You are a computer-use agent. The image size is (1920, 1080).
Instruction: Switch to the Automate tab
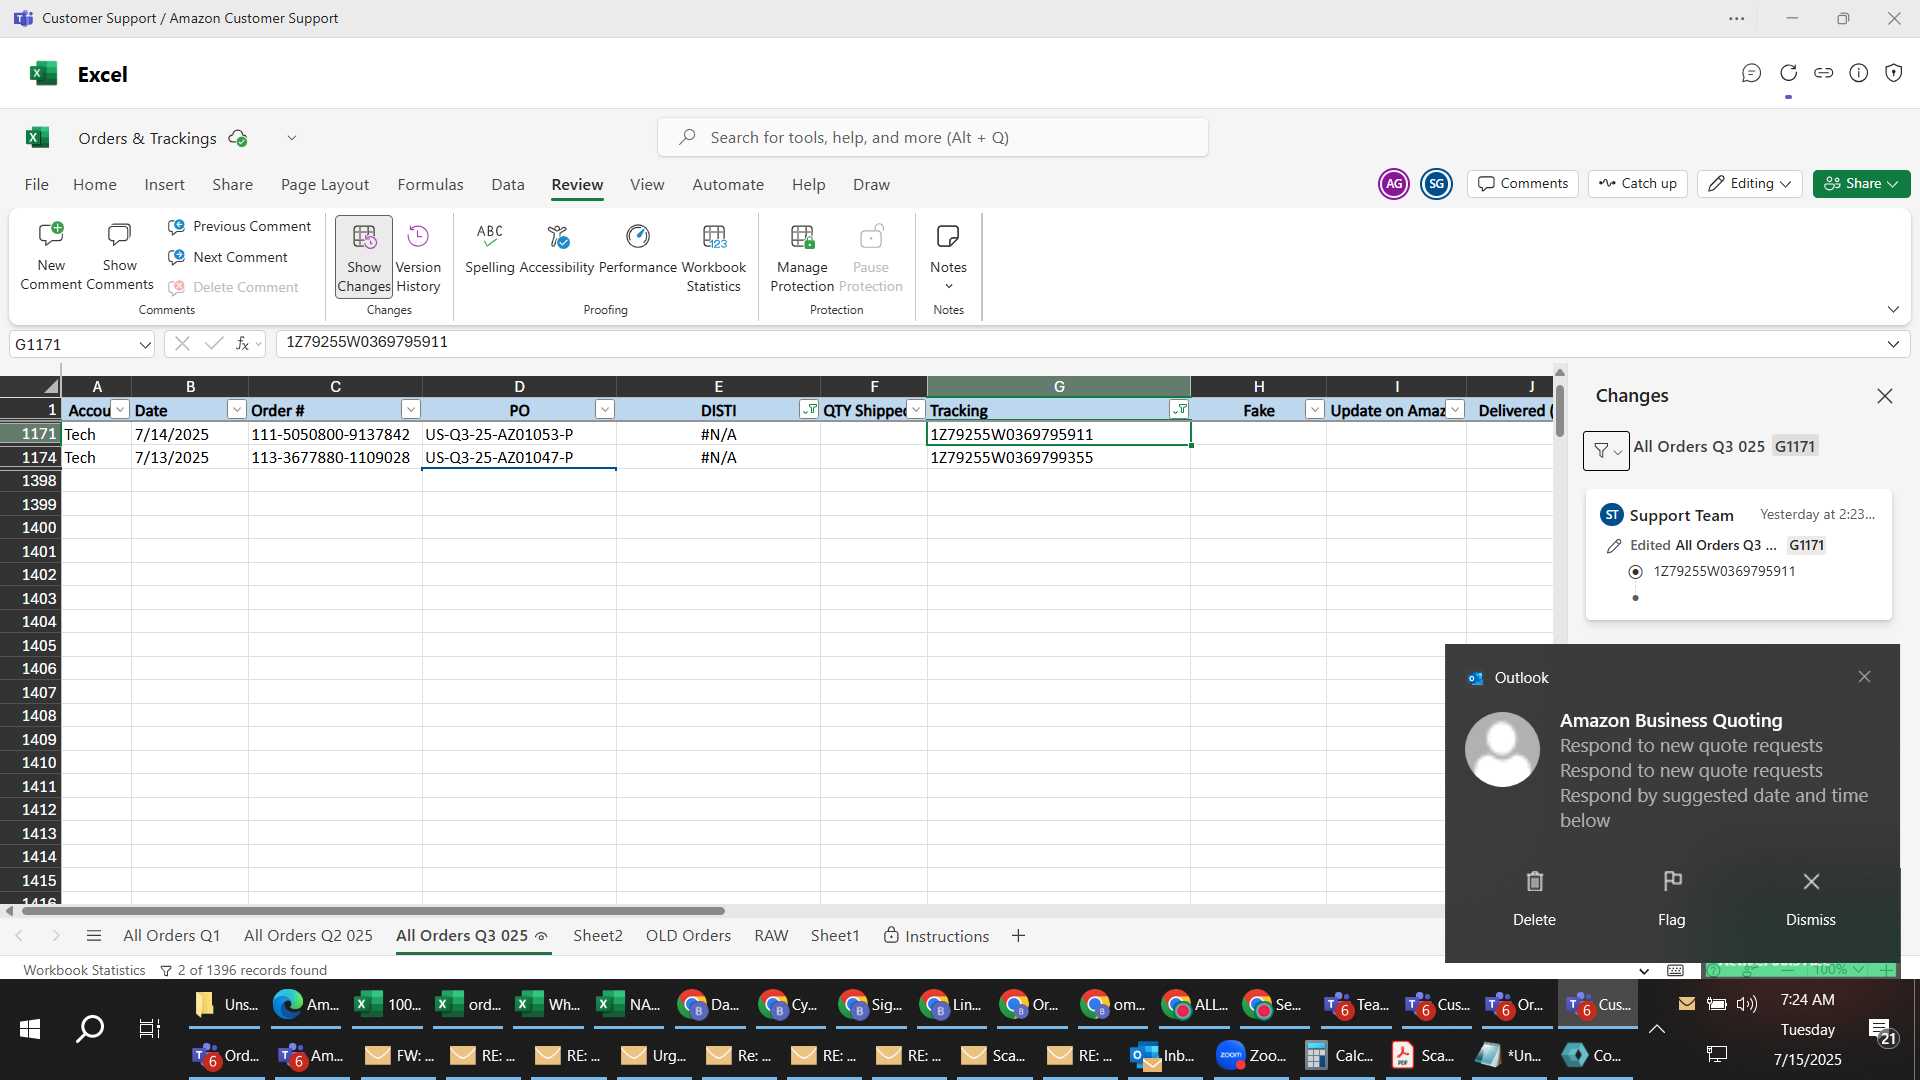click(x=728, y=185)
